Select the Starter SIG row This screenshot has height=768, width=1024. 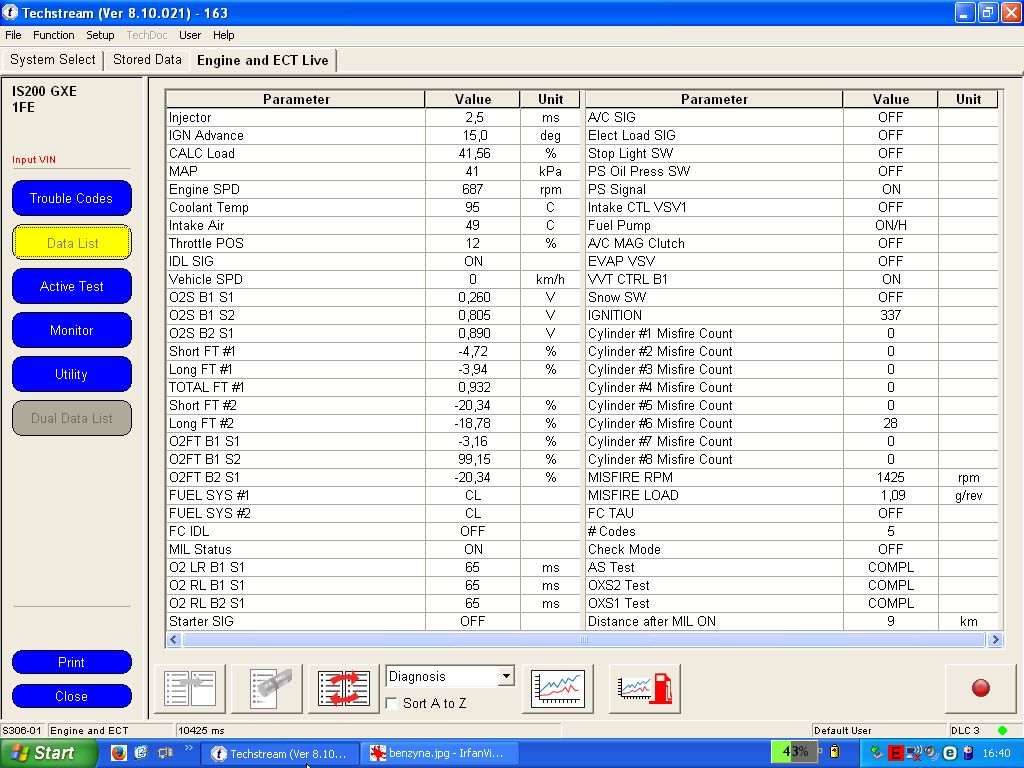pos(374,622)
